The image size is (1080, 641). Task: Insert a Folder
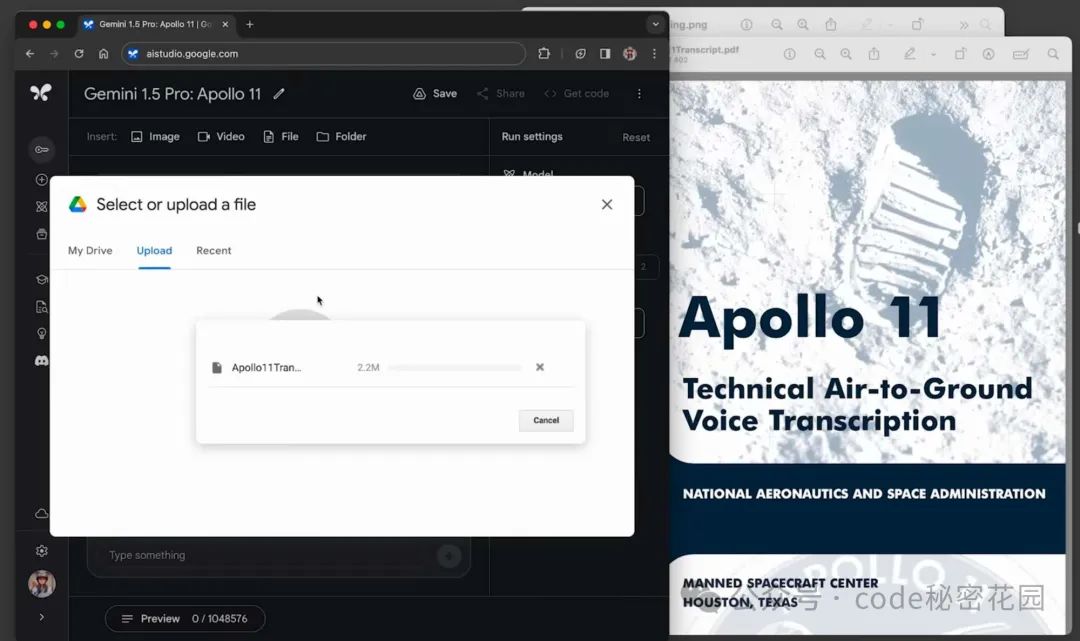(342, 136)
